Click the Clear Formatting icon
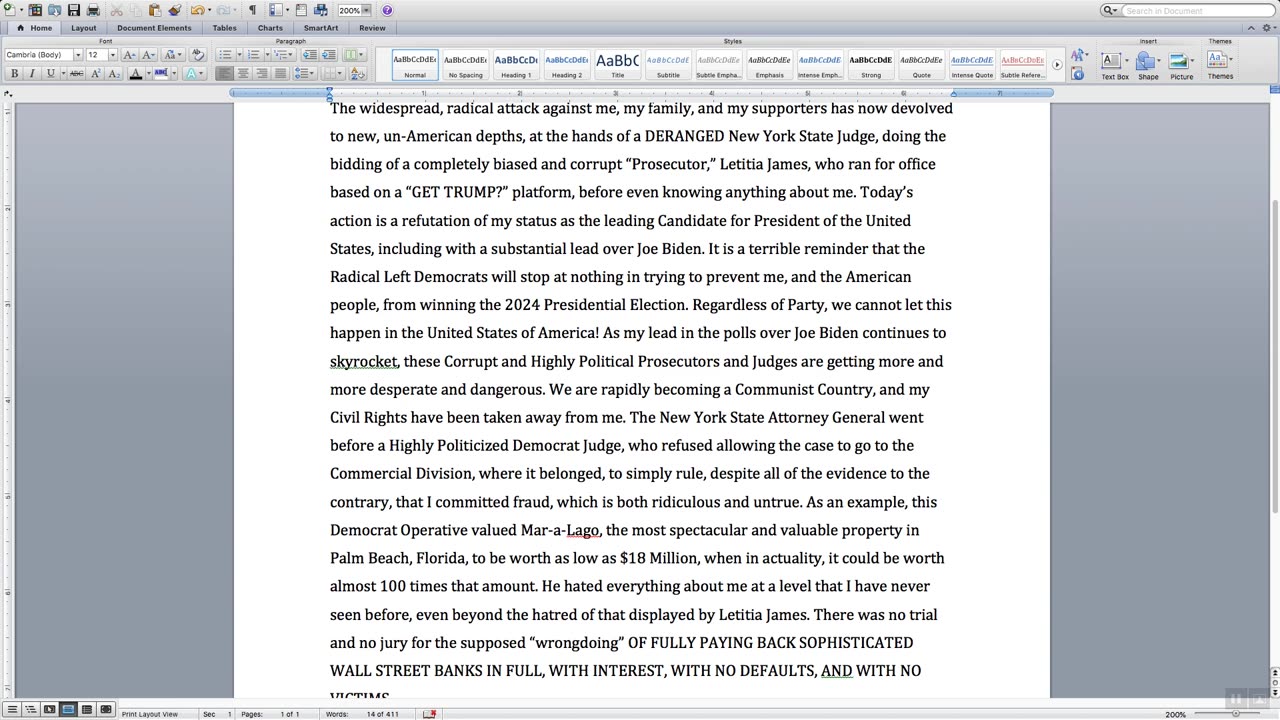Viewport: 1280px width, 720px height. (x=198, y=55)
